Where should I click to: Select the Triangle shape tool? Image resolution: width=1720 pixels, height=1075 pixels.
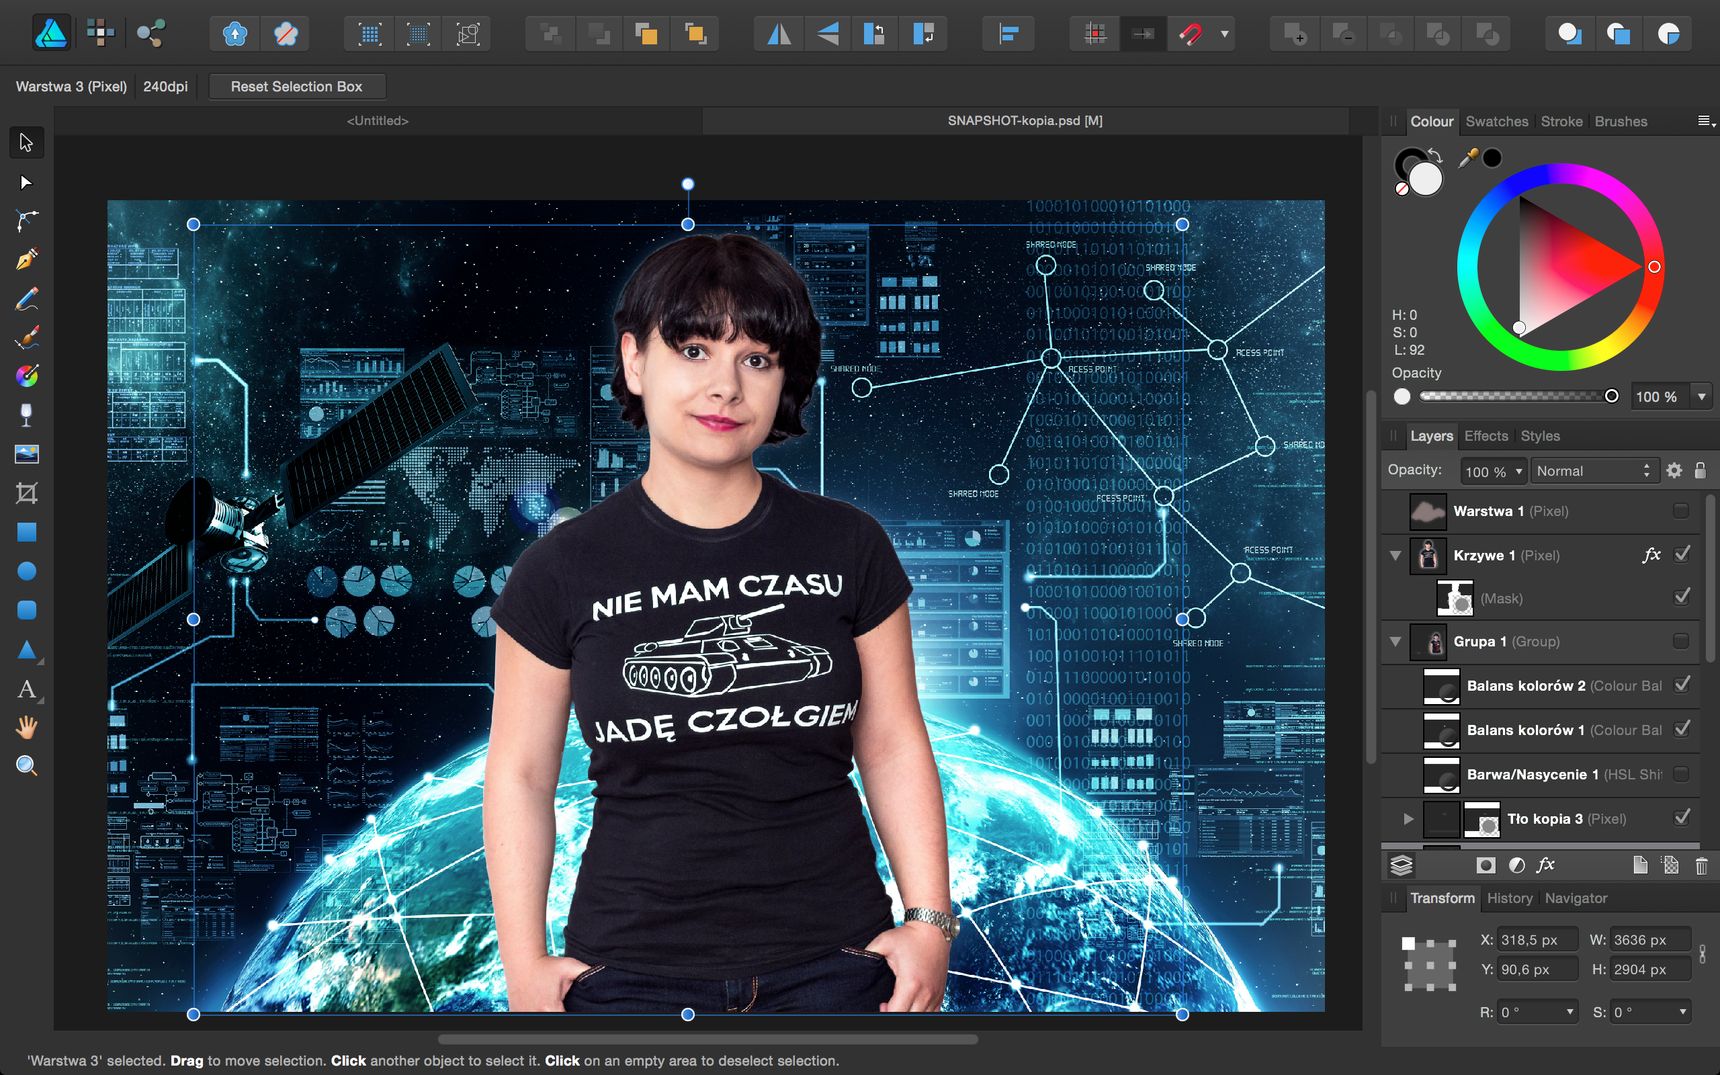pyautogui.click(x=26, y=650)
